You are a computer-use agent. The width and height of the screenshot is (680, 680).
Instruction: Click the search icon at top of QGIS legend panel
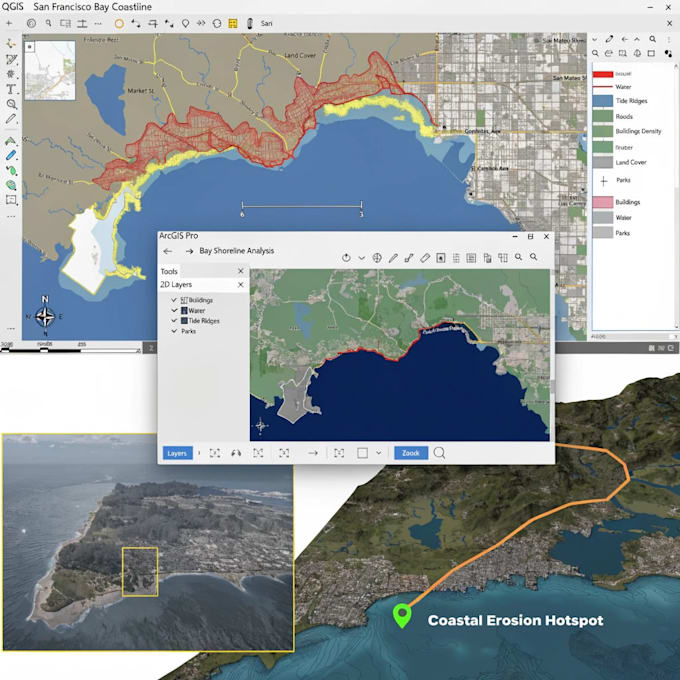pos(652,39)
